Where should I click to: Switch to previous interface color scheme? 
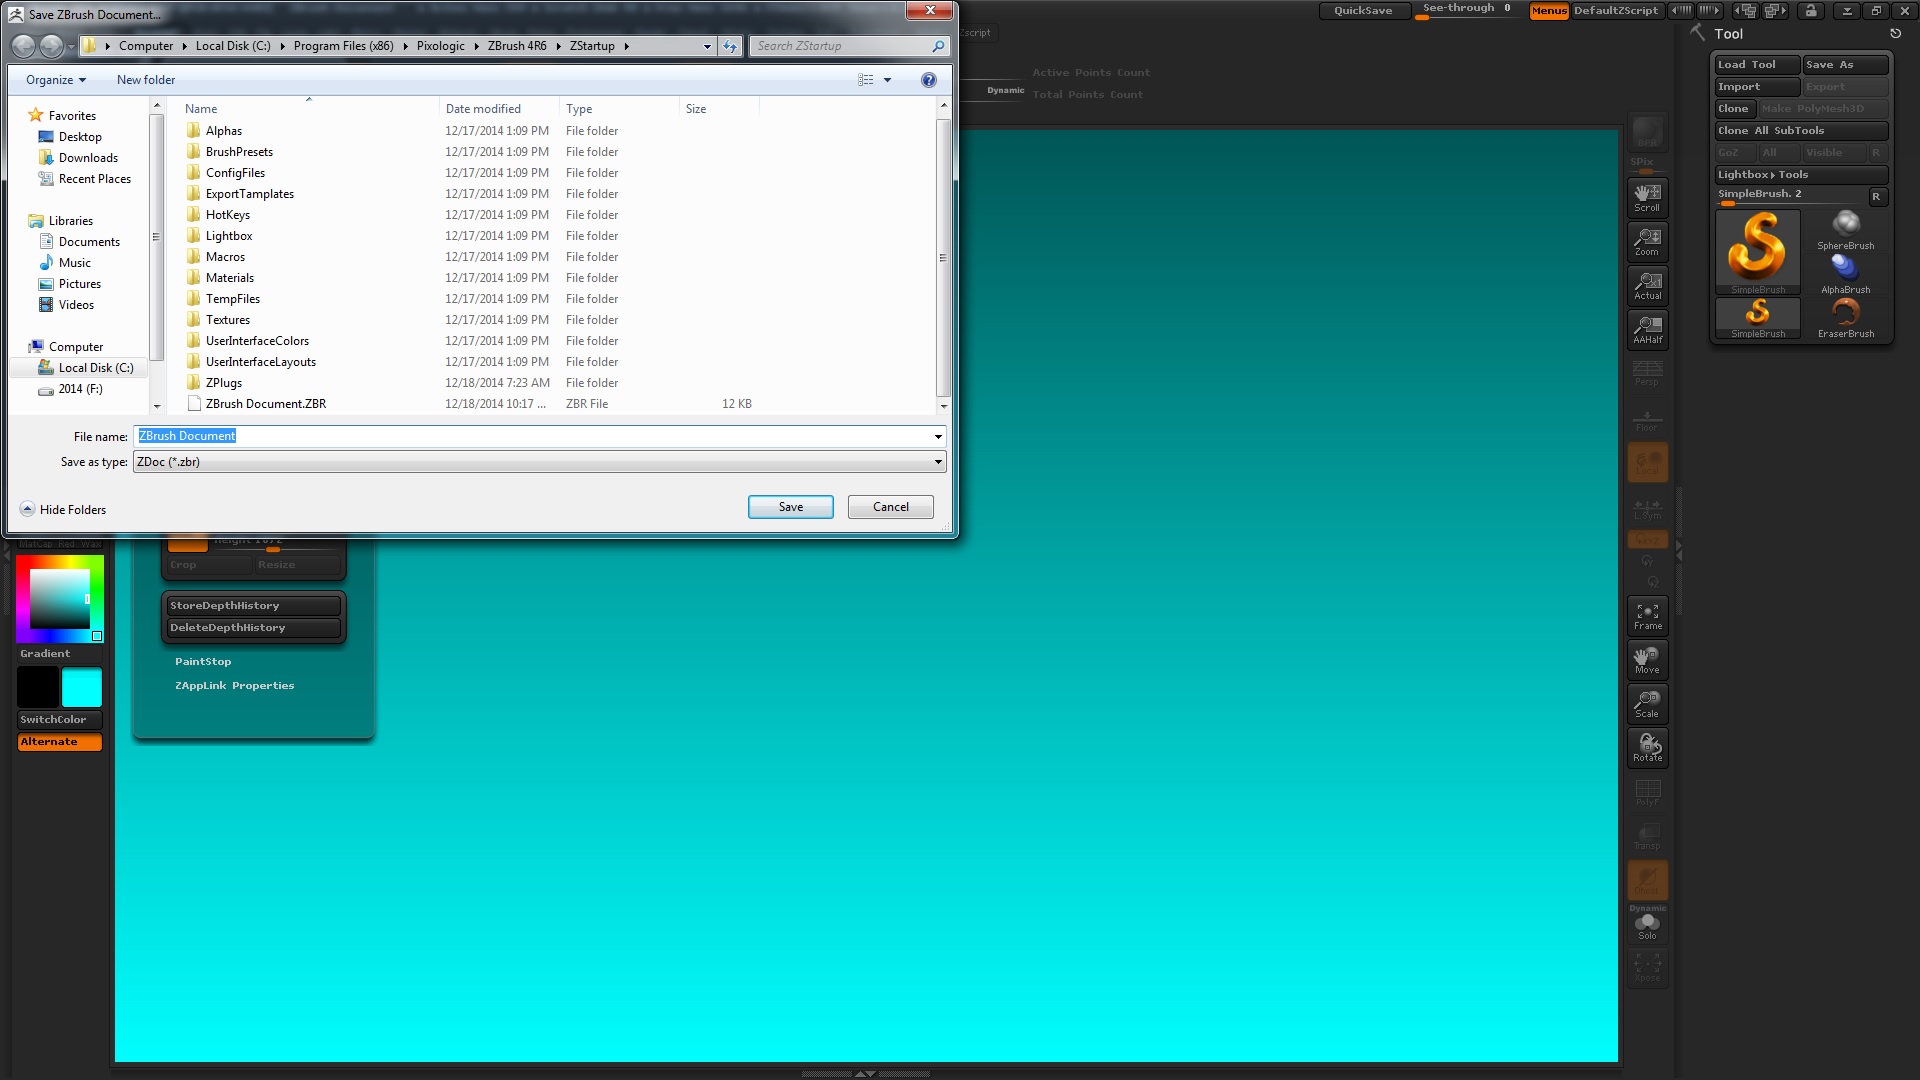point(1681,11)
